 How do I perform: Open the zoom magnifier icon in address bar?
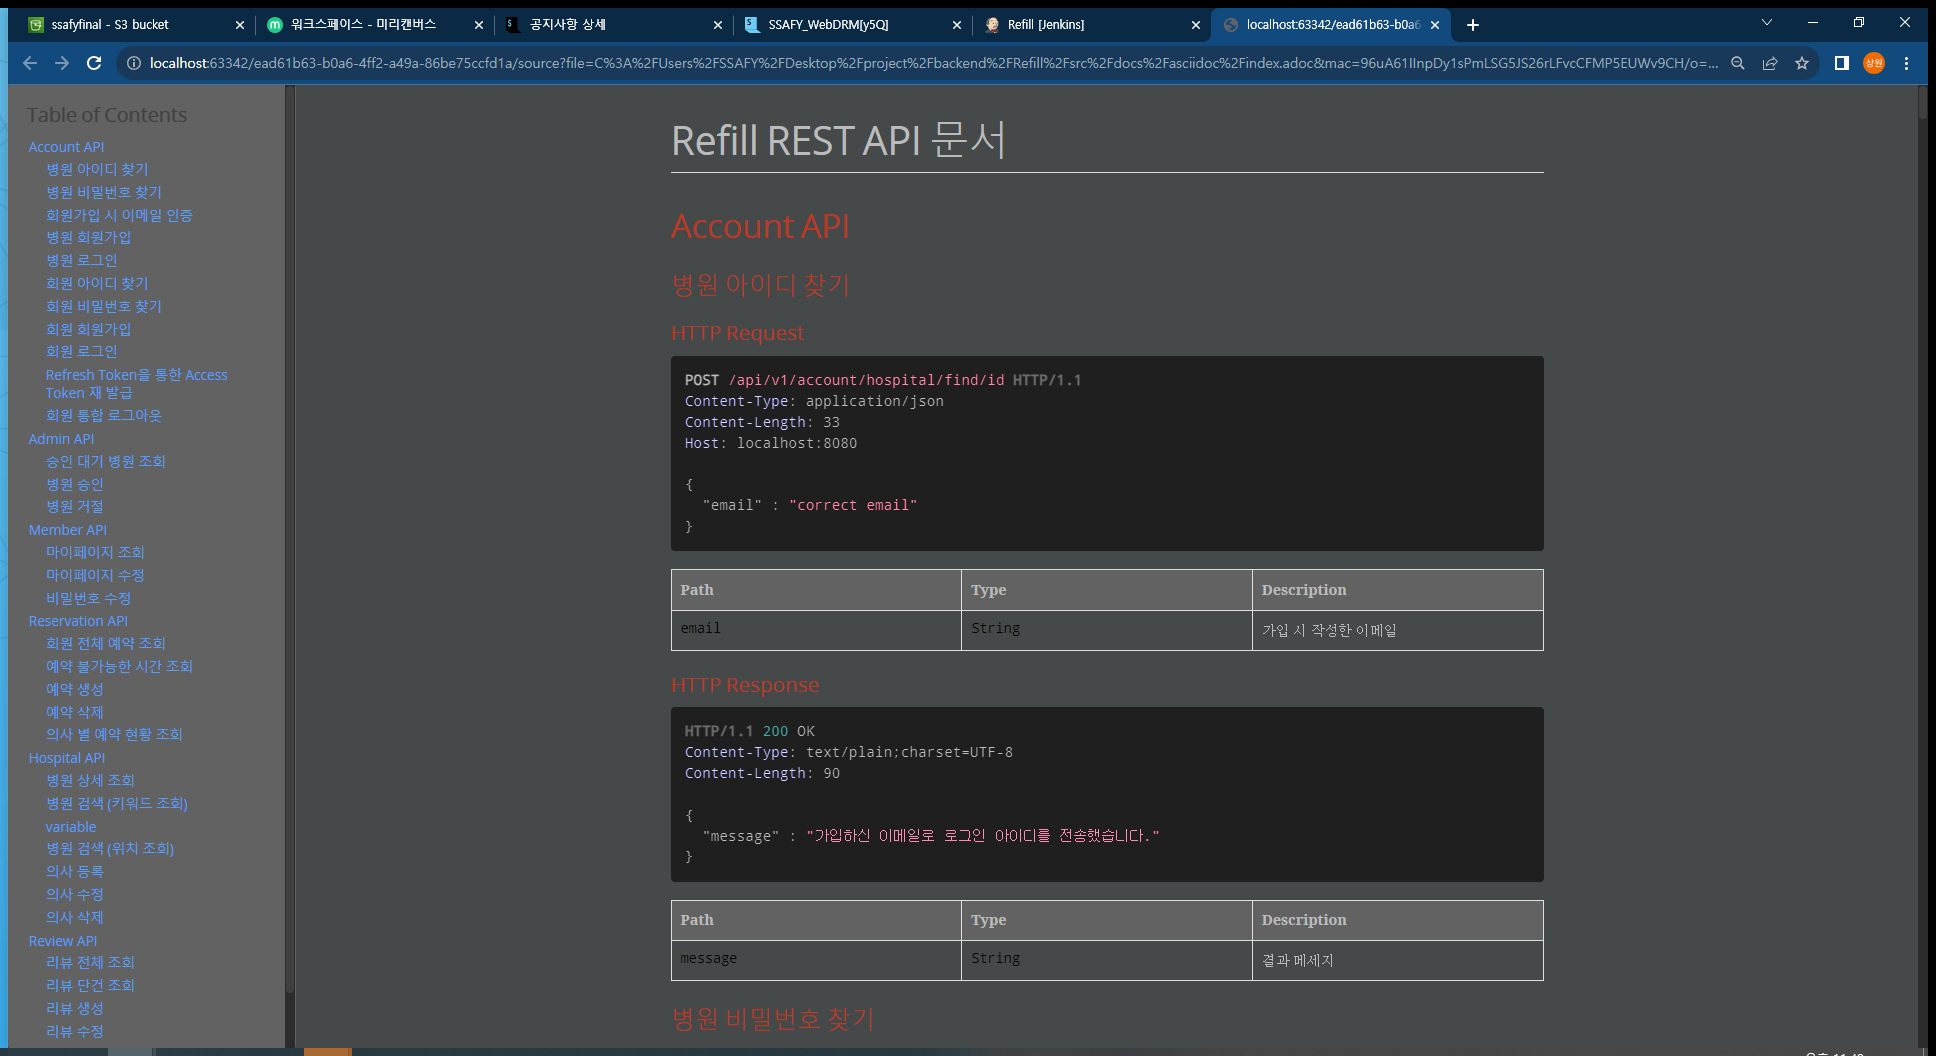point(1738,63)
